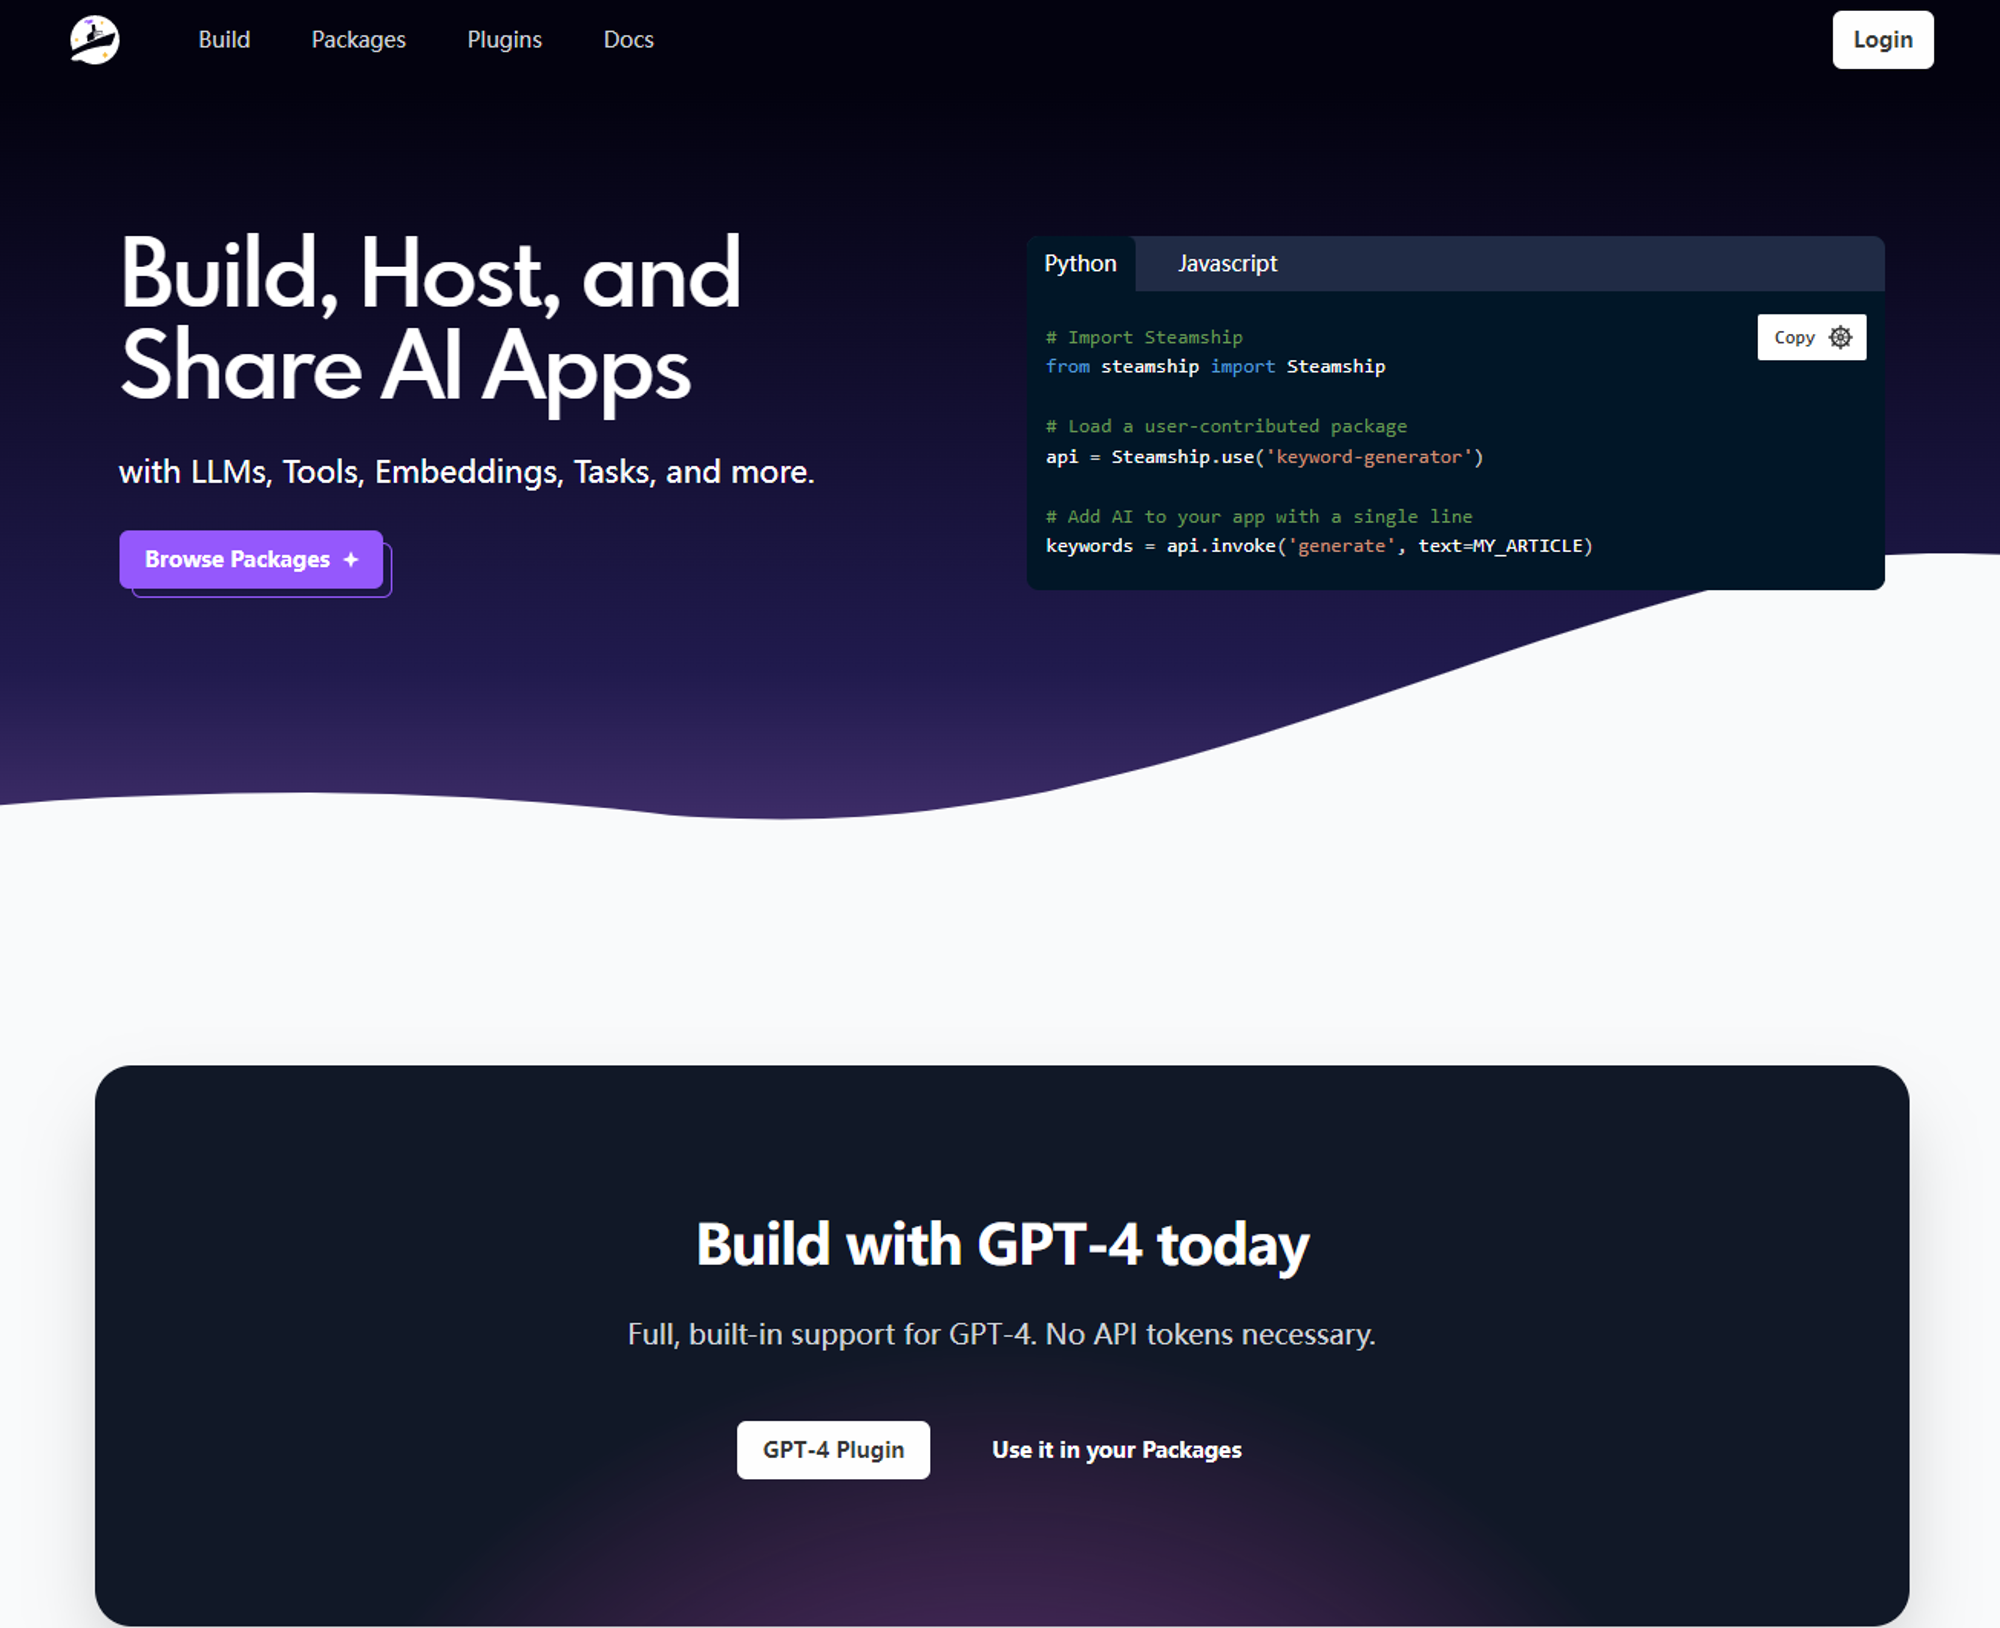The image size is (2000, 1628).
Task: Open the Build menu item
Action: 224,40
